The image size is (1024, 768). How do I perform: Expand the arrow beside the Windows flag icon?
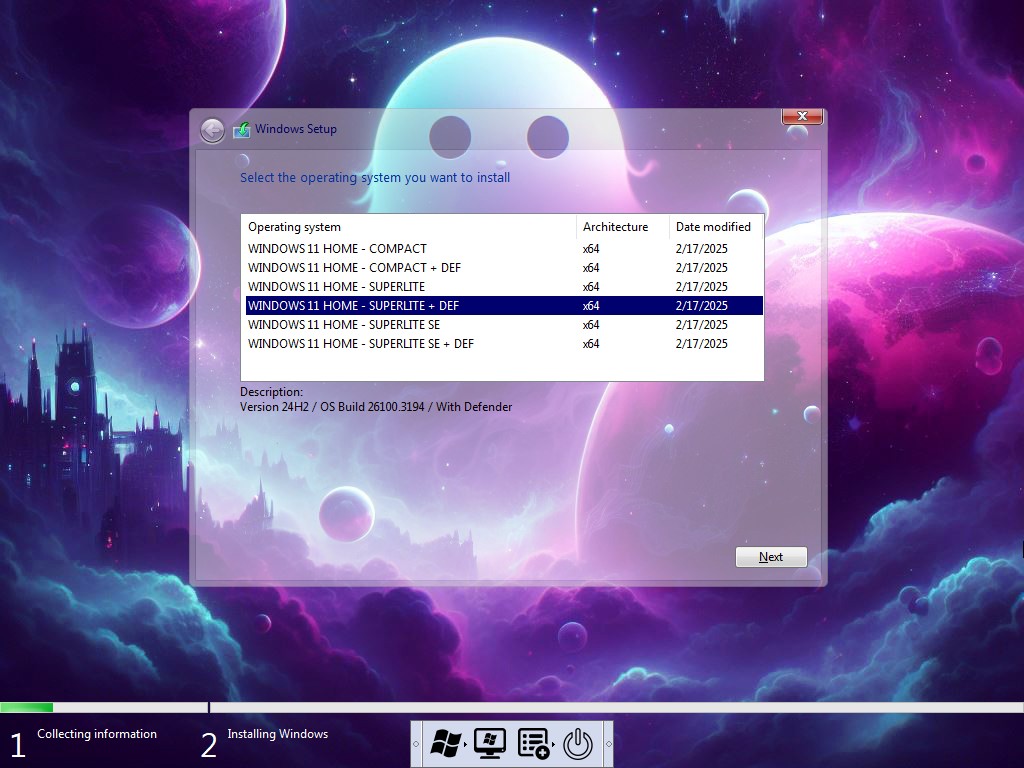[x=465, y=744]
